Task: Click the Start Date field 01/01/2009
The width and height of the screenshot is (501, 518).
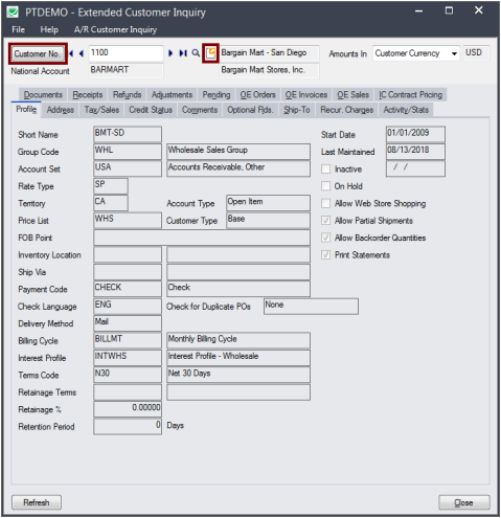Action: click(x=415, y=134)
